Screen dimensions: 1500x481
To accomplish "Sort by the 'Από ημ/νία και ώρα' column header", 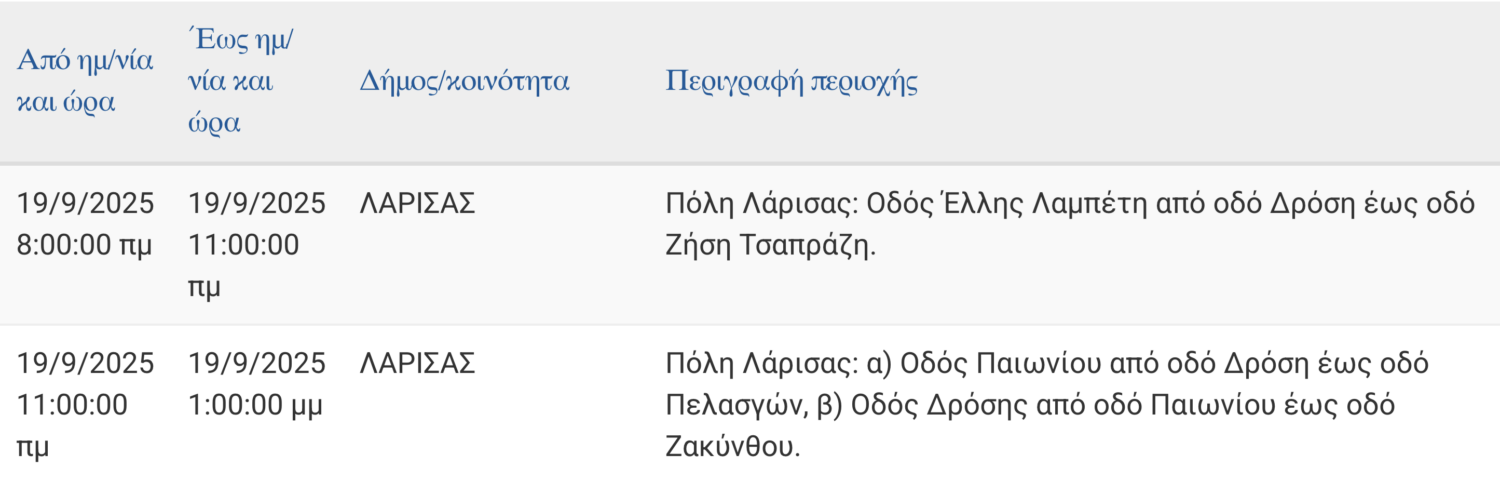I will pyautogui.click(x=85, y=82).
